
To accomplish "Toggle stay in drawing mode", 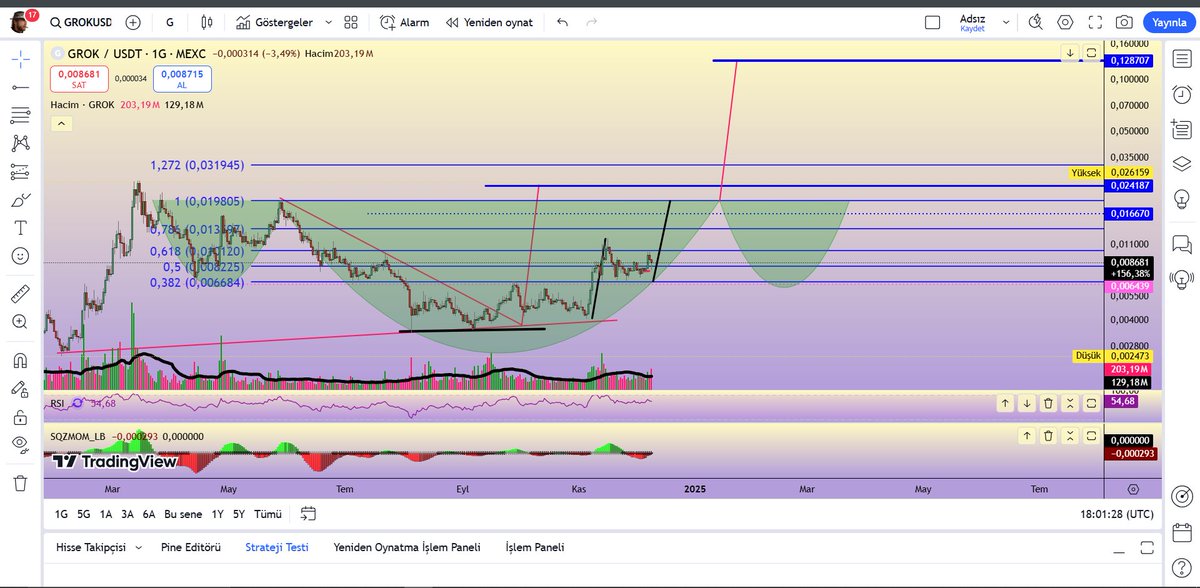I will tap(20, 389).
